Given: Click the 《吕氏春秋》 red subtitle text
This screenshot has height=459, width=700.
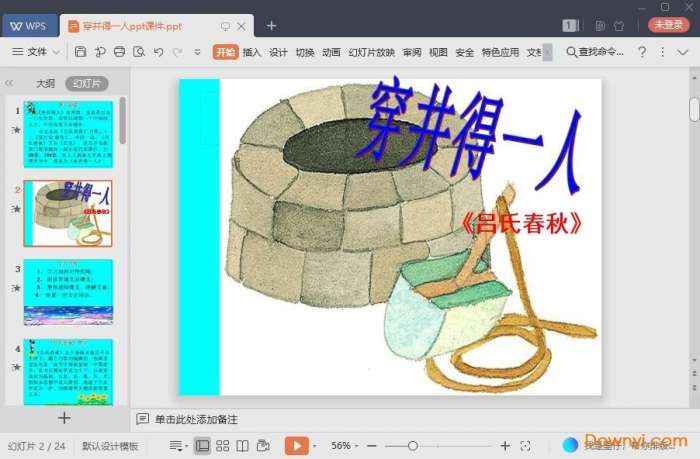Looking at the screenshot, I should (522, 223).
